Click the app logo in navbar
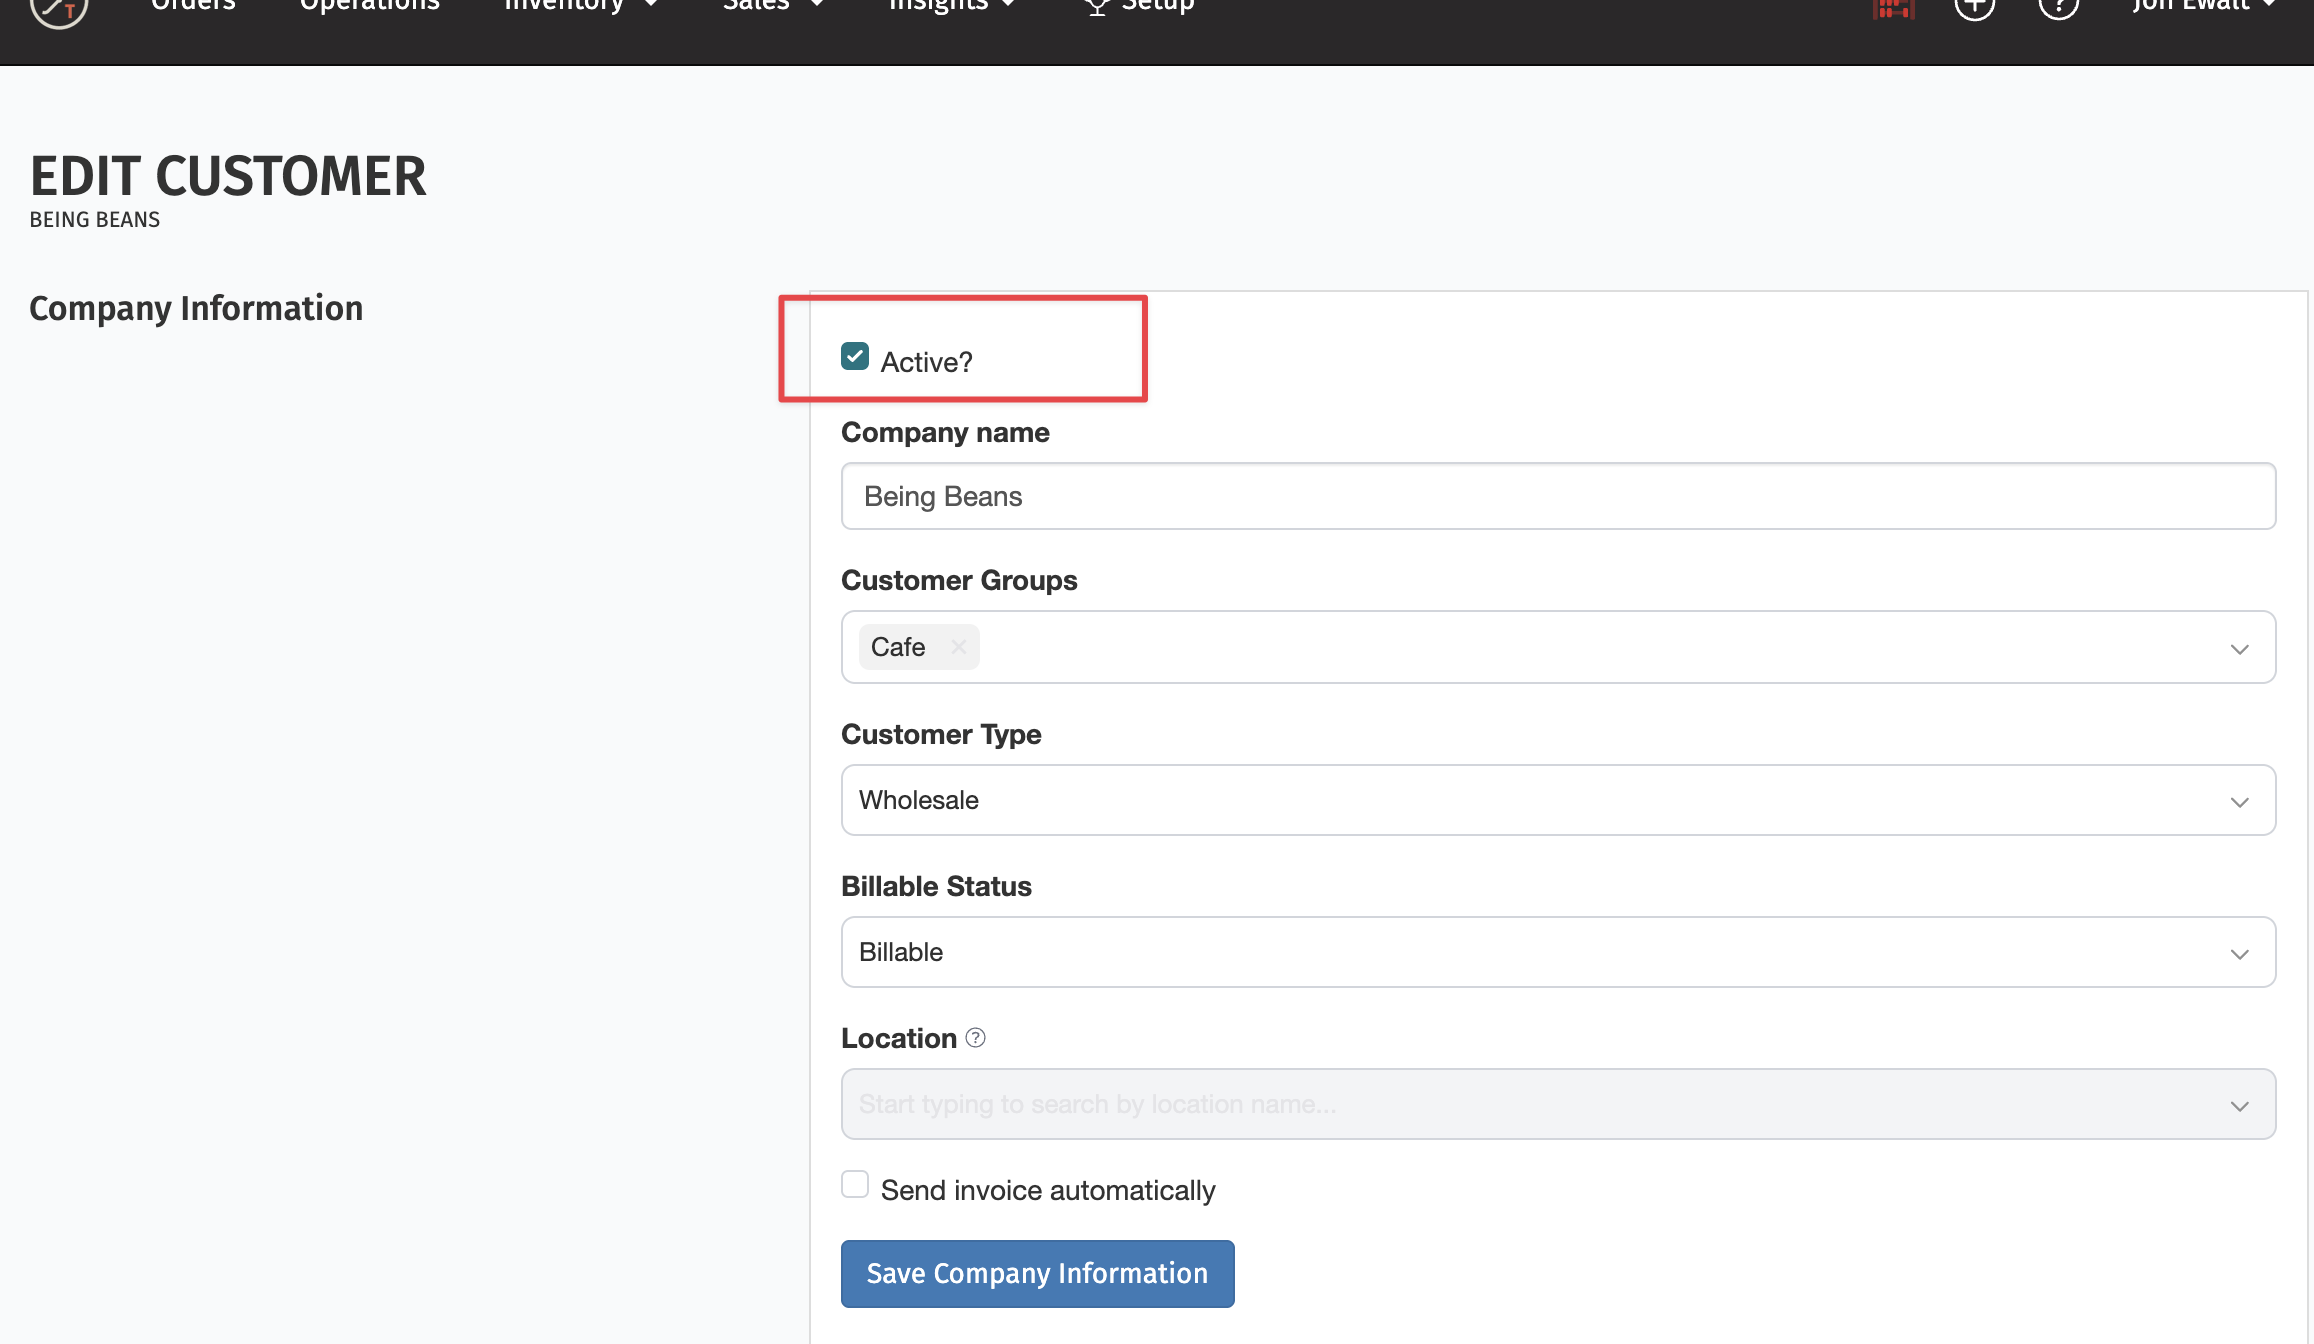Screen dimensions: 2314x1344 [x=59, y=10]
